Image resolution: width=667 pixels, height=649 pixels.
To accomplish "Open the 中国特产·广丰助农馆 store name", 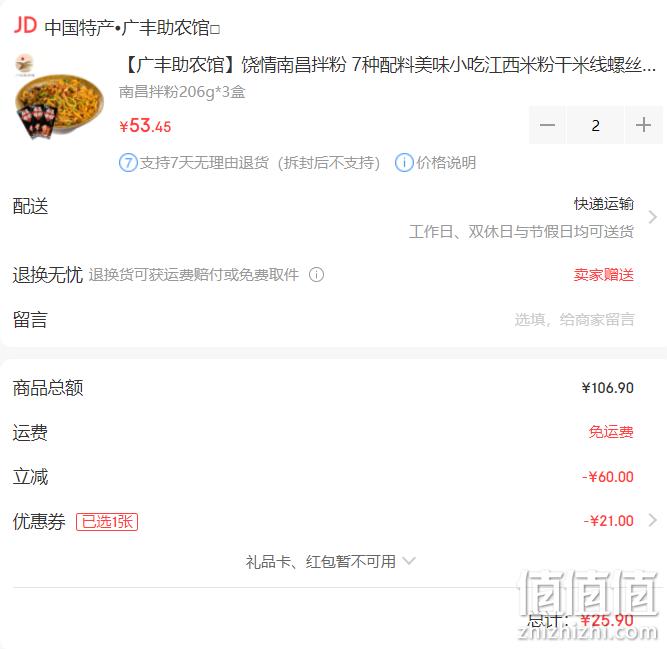I will tap(127, 28).
